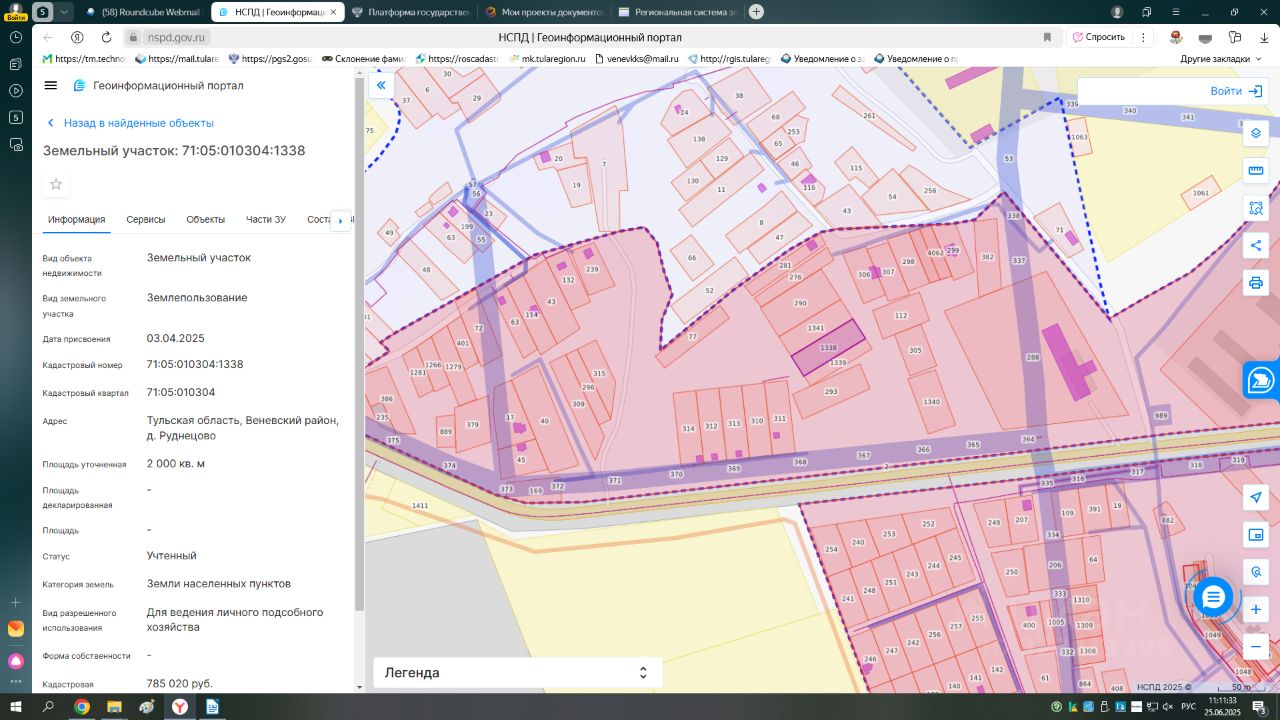The image size is (1280, 720).
Task: Zoom in the map with plus button
Action: click(x=1256, y=609)
